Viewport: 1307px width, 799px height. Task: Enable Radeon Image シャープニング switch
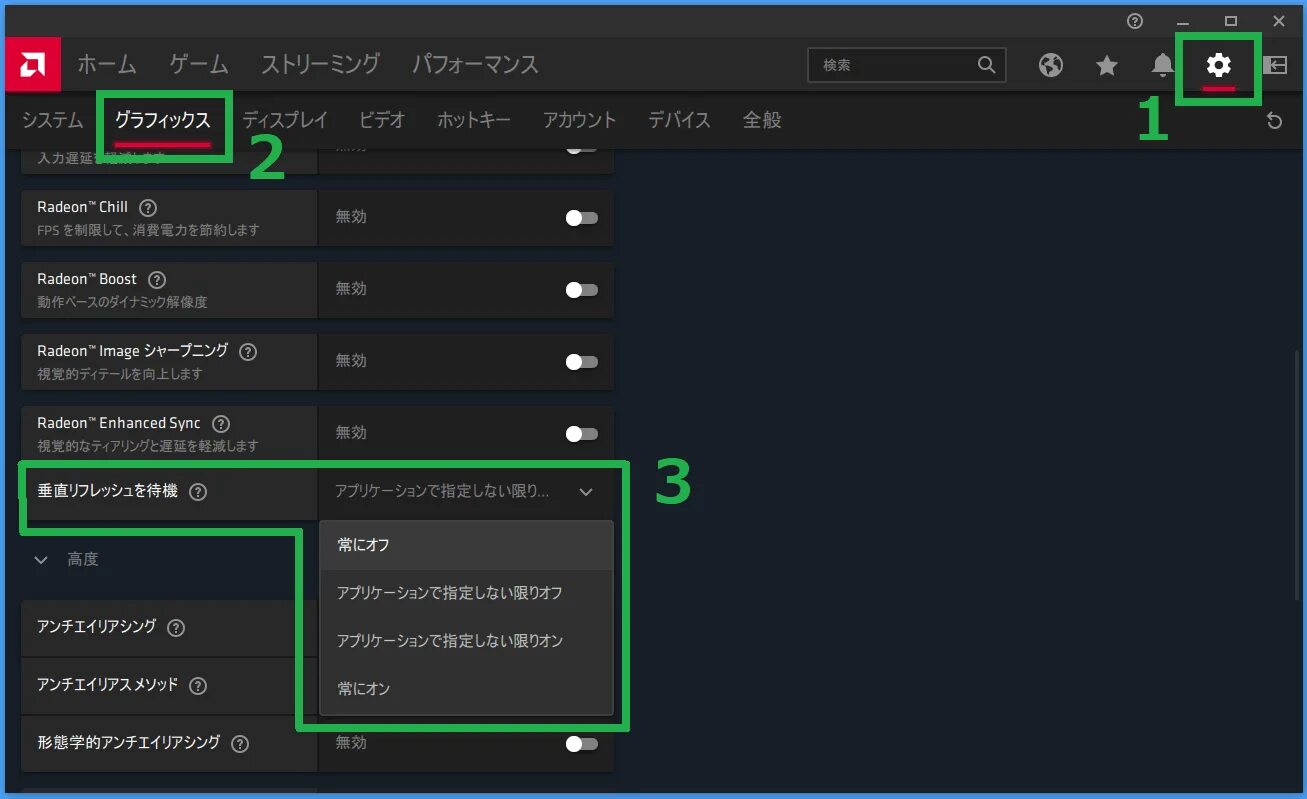582,362
